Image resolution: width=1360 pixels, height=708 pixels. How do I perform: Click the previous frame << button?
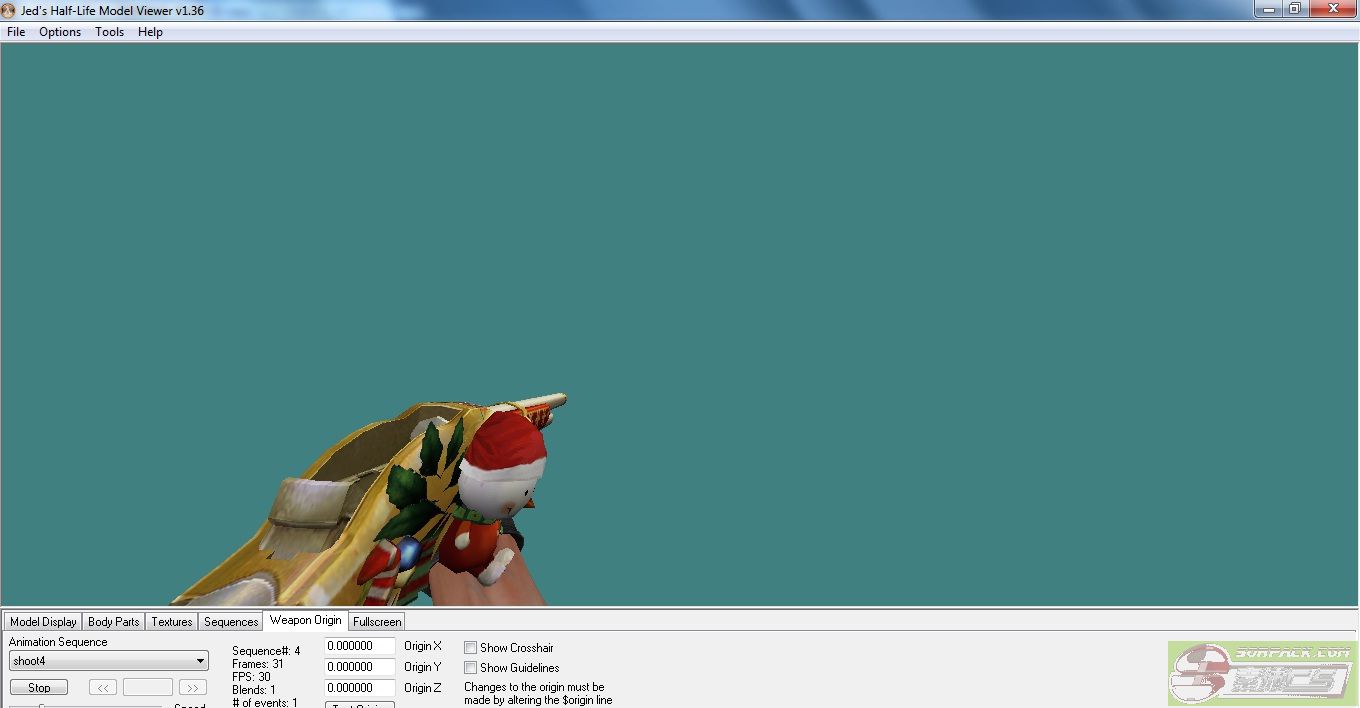tap(103, 688)
